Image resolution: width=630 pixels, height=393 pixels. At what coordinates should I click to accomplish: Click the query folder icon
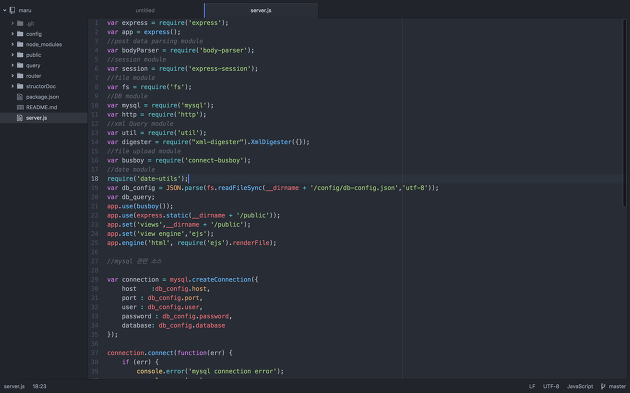click(20, 65)
